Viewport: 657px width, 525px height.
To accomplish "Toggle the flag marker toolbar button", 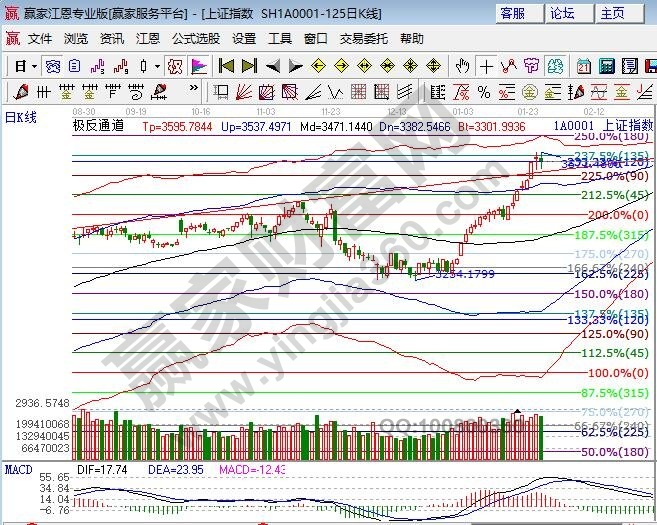I will [x=198, y=66].
